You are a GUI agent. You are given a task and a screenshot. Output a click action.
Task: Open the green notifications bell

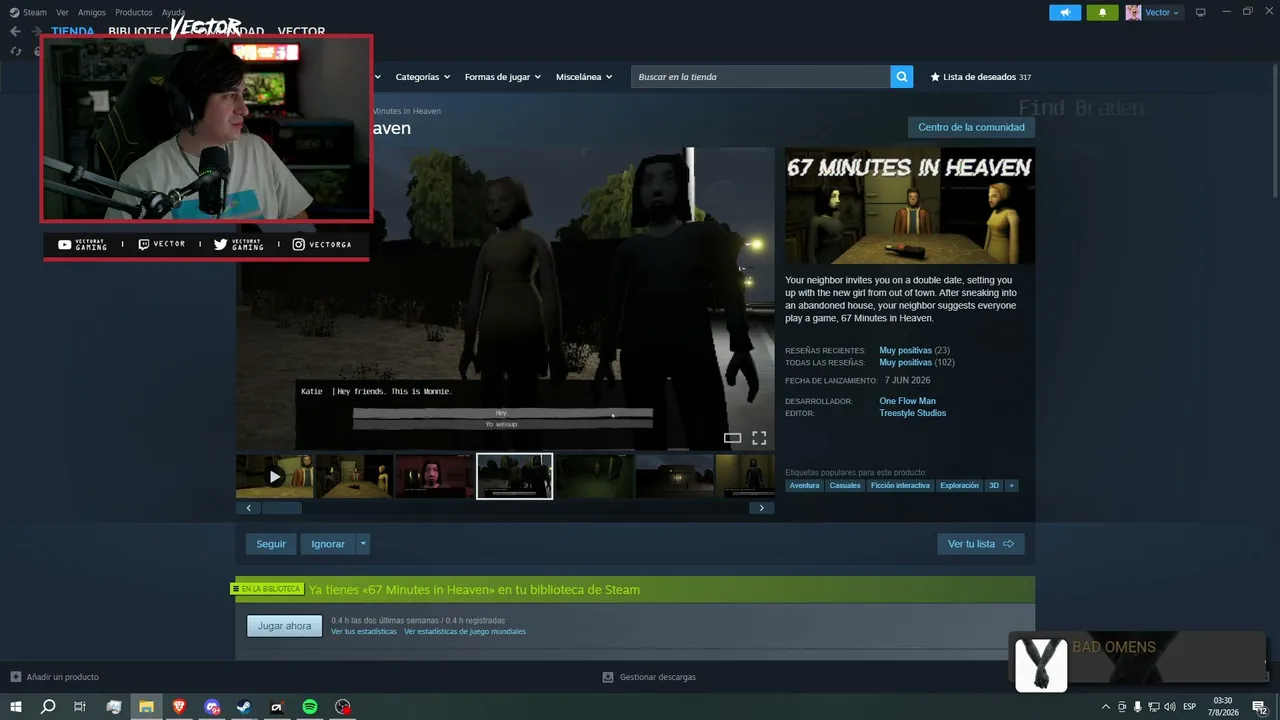click(x=1102, y=12)
